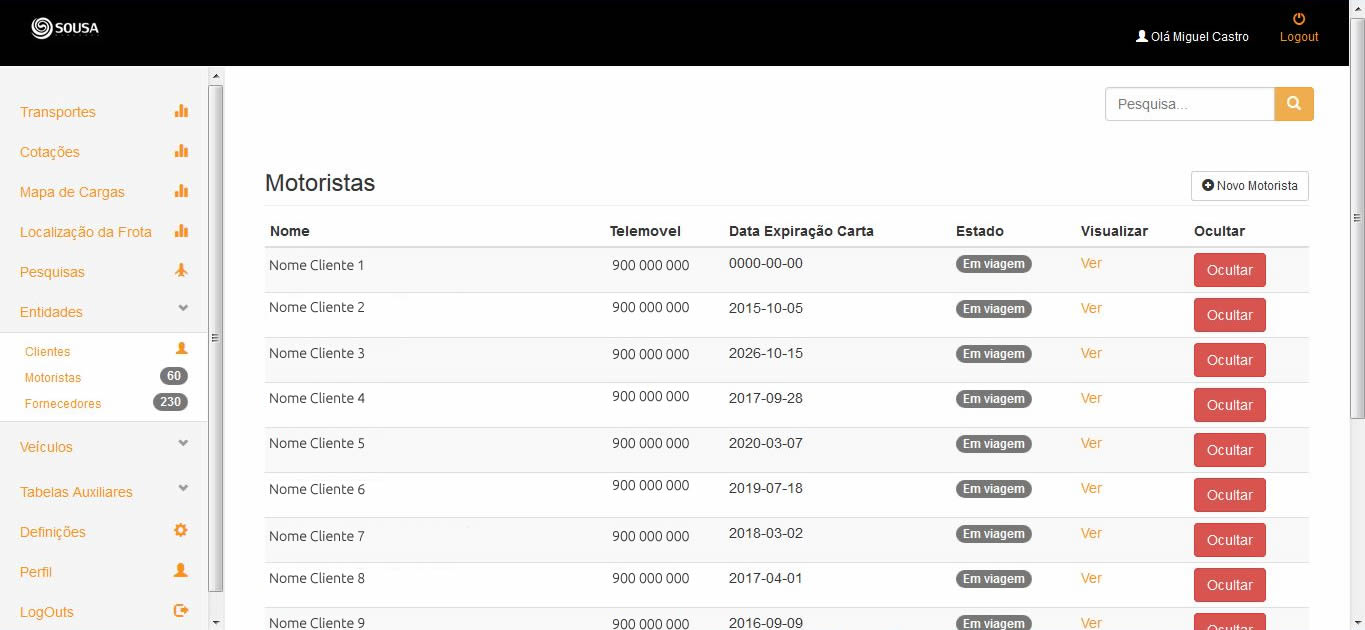Click the Pesquisa search input field
This screenshot has width=1365, height=630.
click(1189, 104)
